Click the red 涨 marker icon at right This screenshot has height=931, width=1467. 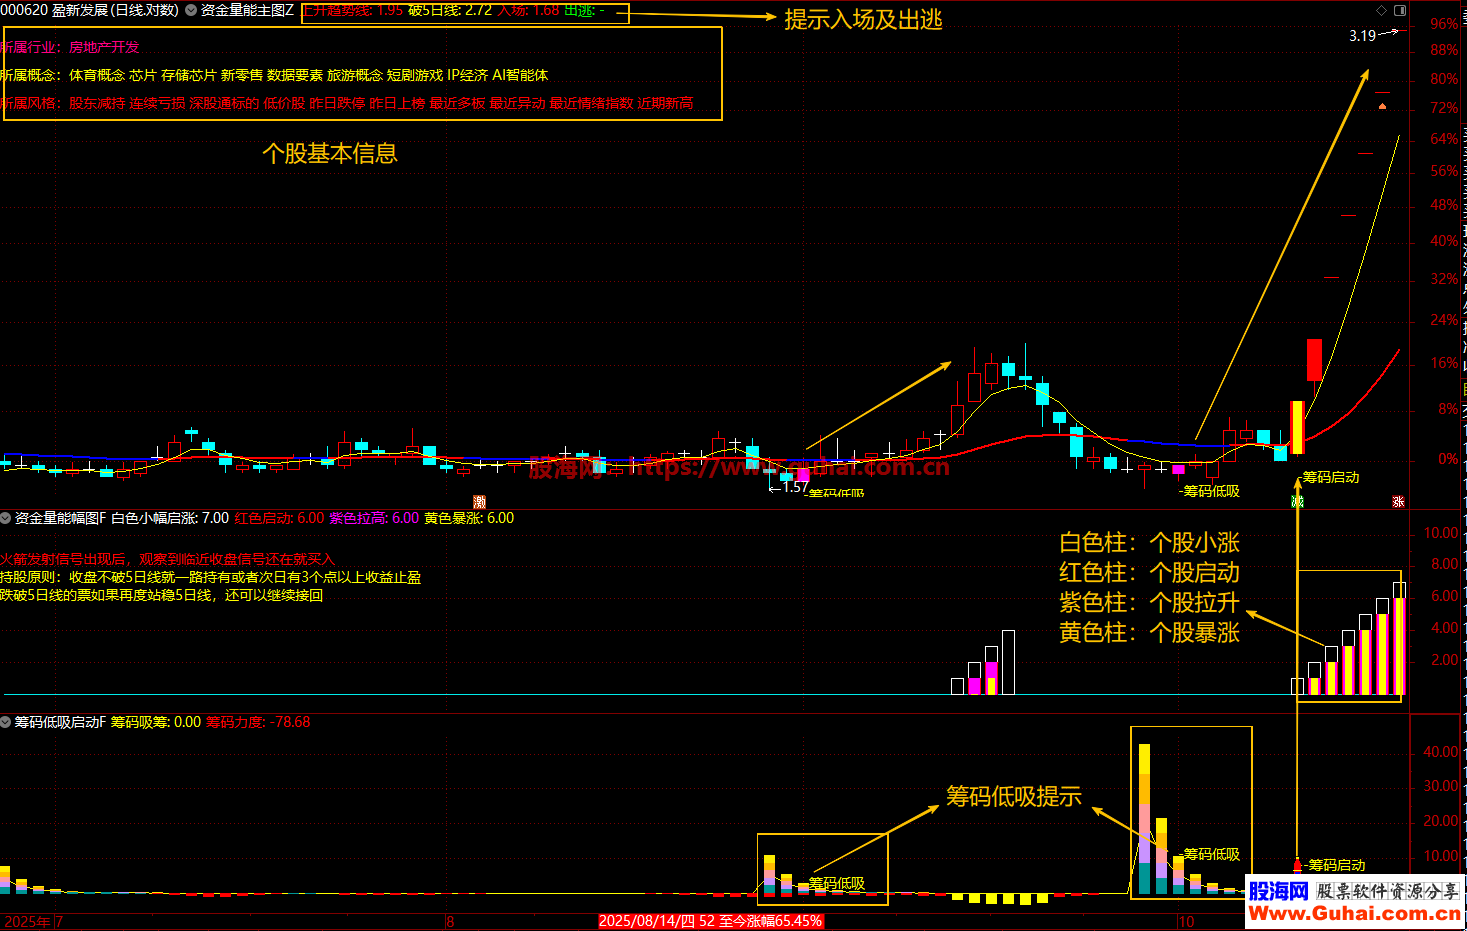click(x=1398, y=502)
